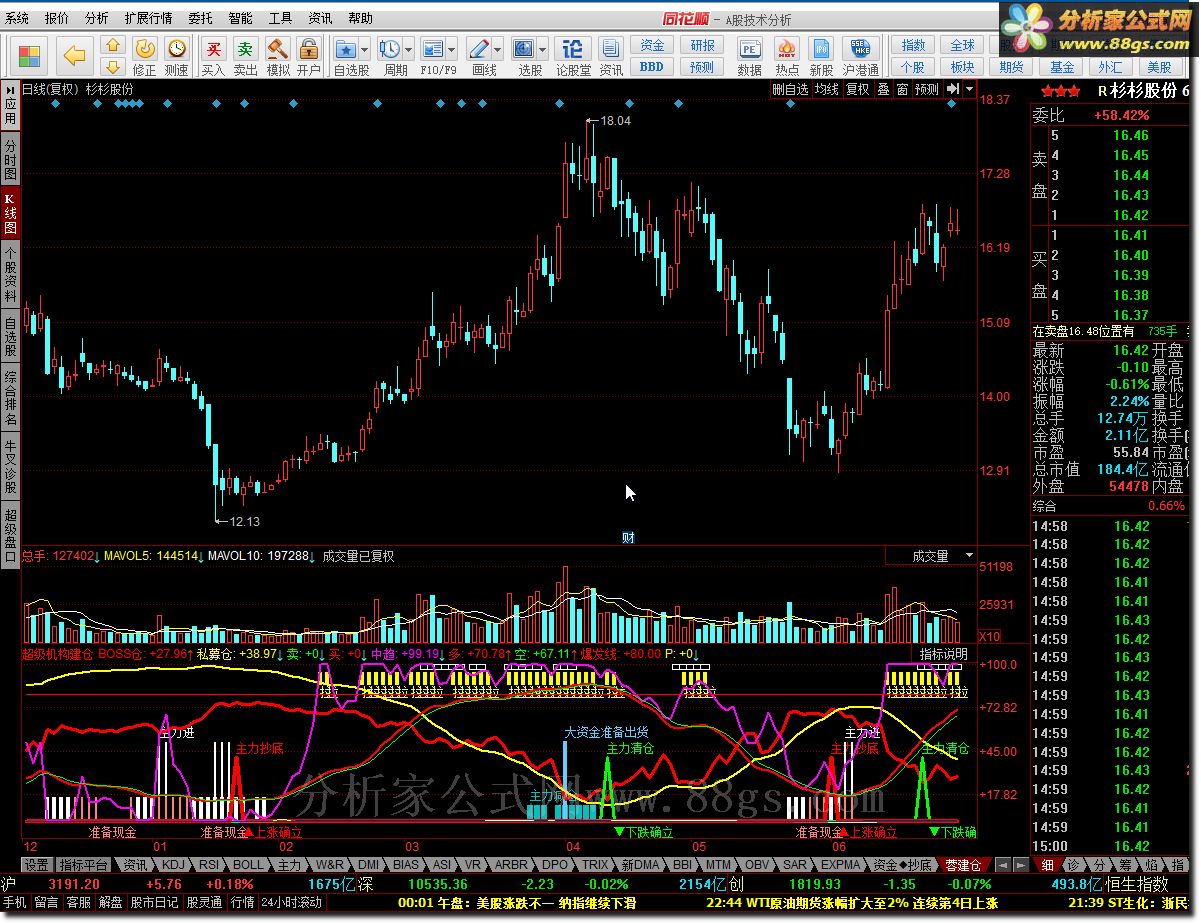Image resolution: width=1201 pixels, height=923 pixels.
Task: Toggle the 均线 moving average display
Action: tap(826, 89)
